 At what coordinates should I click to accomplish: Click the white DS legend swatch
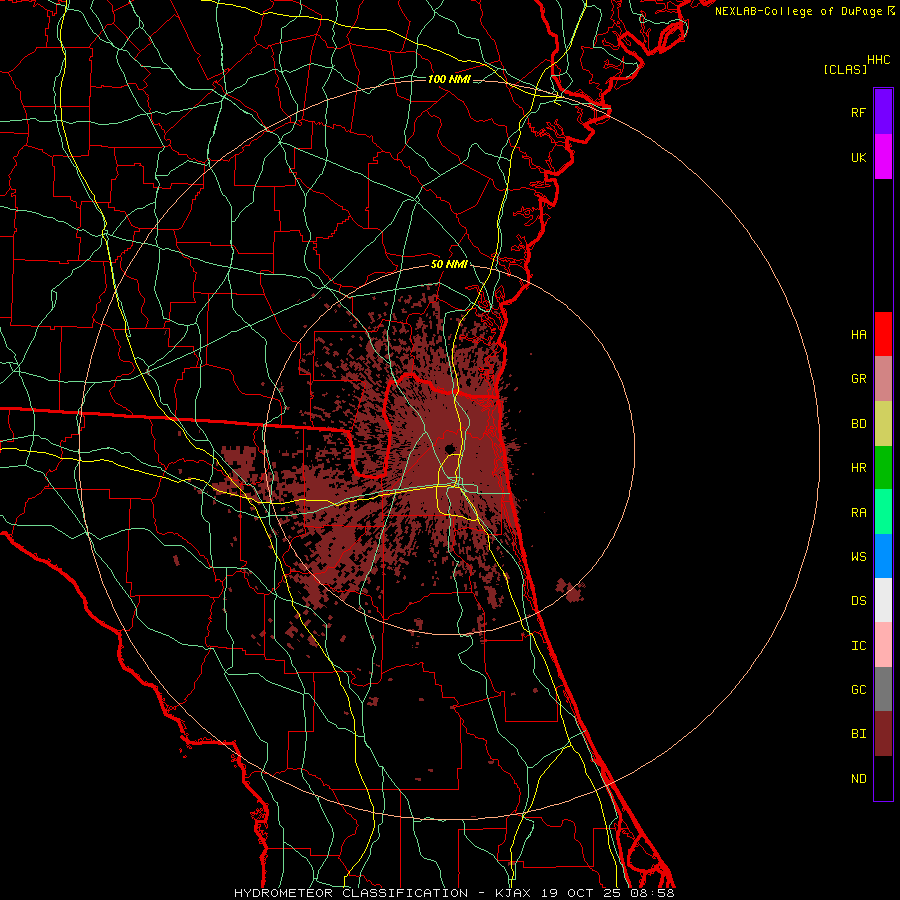pyautogui.click(x=883, y=600)
